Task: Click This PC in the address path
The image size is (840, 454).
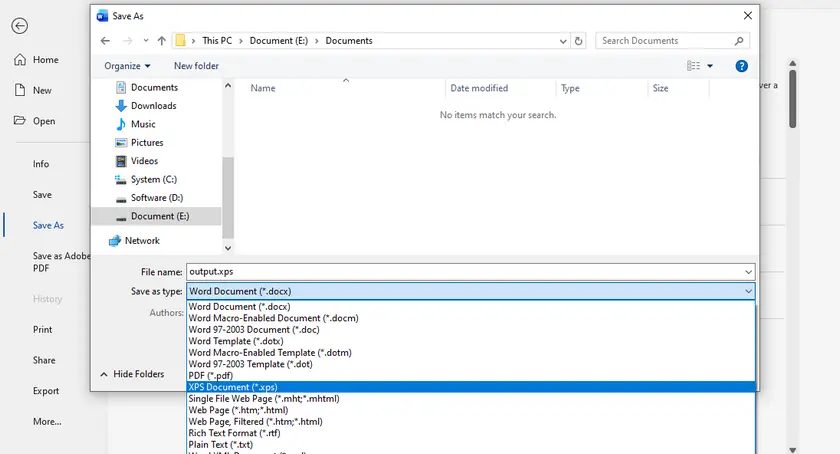Action: click(x=217, y=41)
